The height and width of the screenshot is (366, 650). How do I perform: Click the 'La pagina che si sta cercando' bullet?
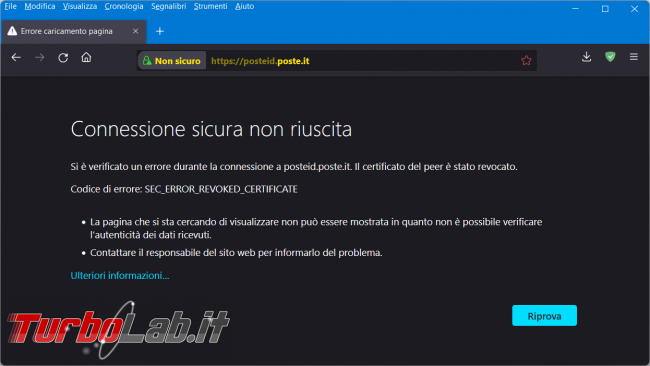point(316,228)
